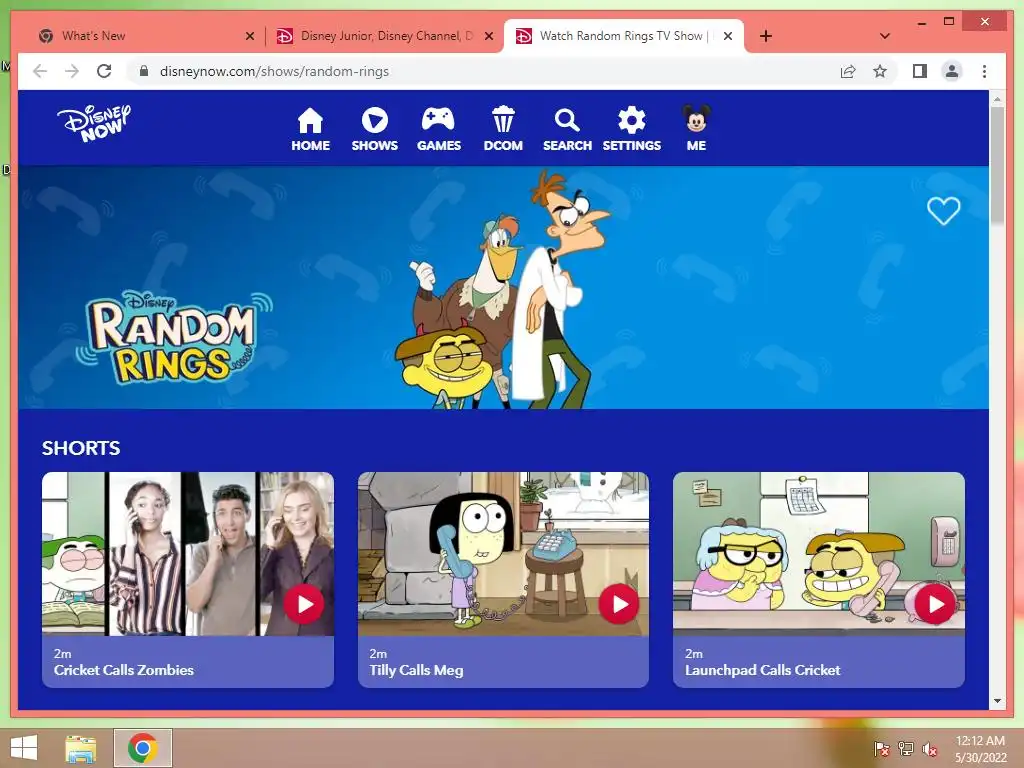Close the Disney Junior tab
This screenshot has width=1024, height=768.
click(488, 37)
